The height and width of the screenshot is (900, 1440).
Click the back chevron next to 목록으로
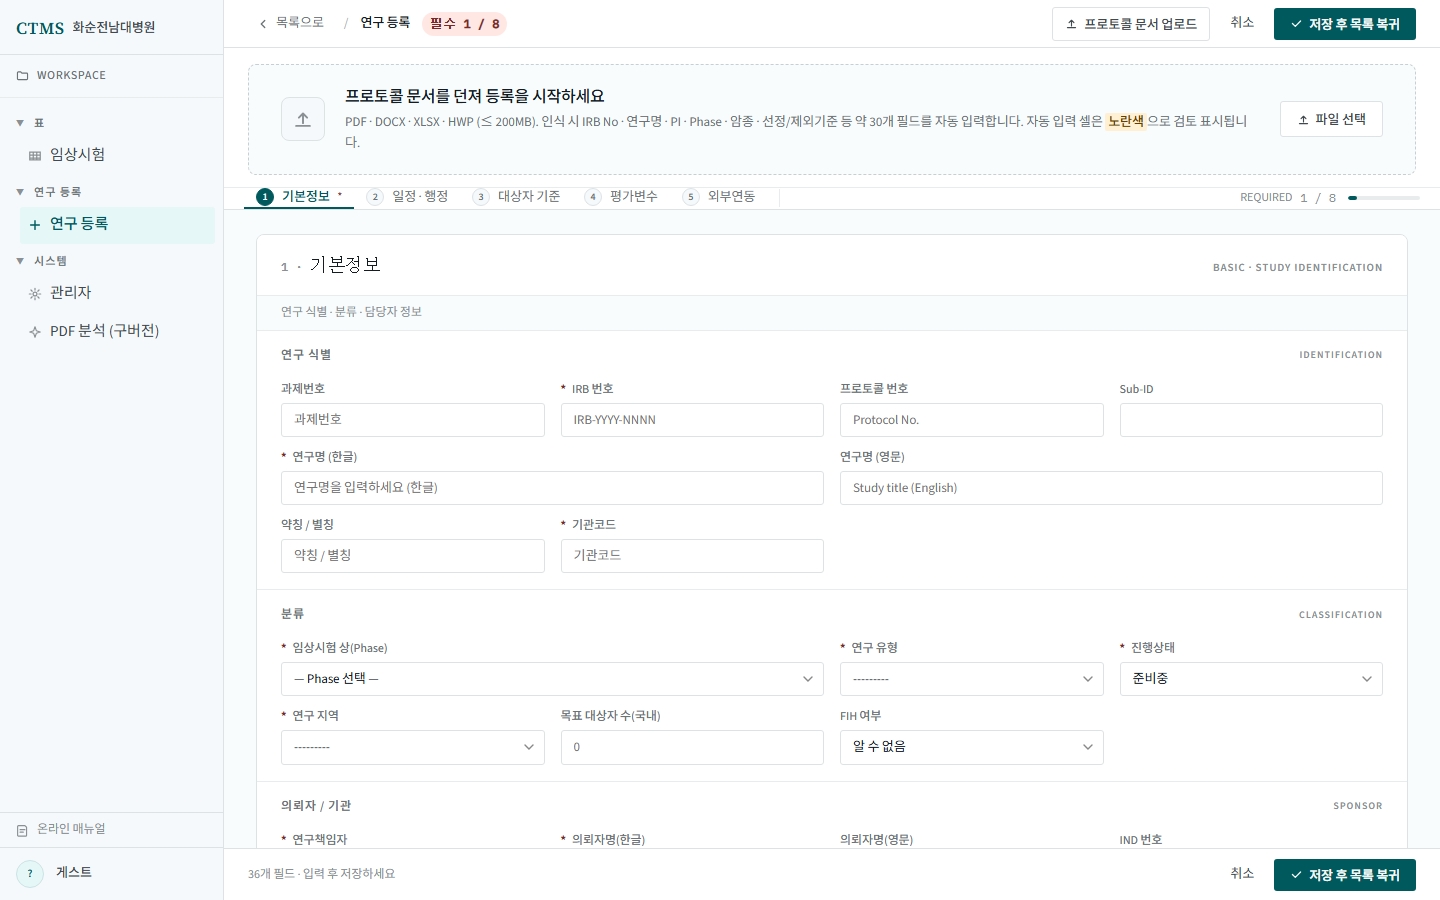click(263, 23)
